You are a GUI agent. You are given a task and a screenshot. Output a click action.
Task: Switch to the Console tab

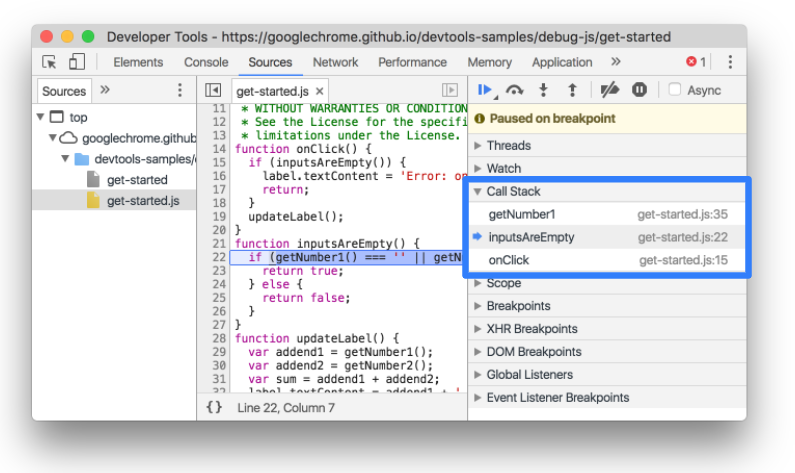coord(206,62)
